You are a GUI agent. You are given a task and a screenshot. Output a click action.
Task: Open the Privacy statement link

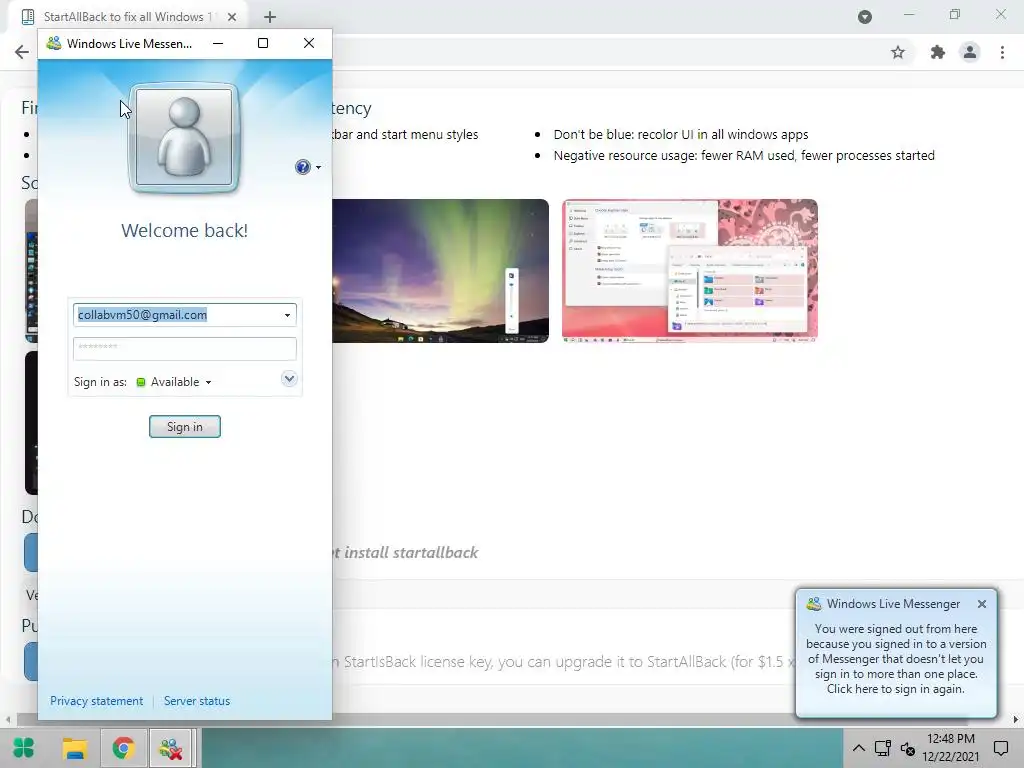coord(97,701)
